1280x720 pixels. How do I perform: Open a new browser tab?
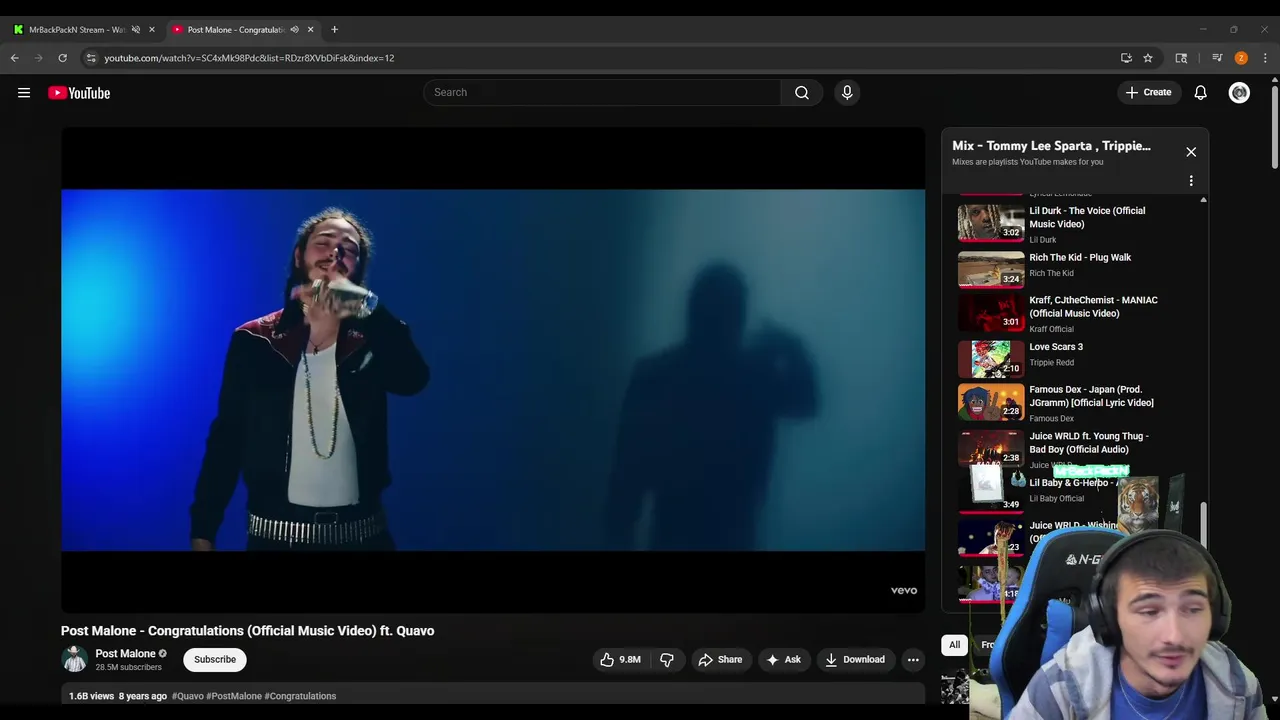[334, 30]
